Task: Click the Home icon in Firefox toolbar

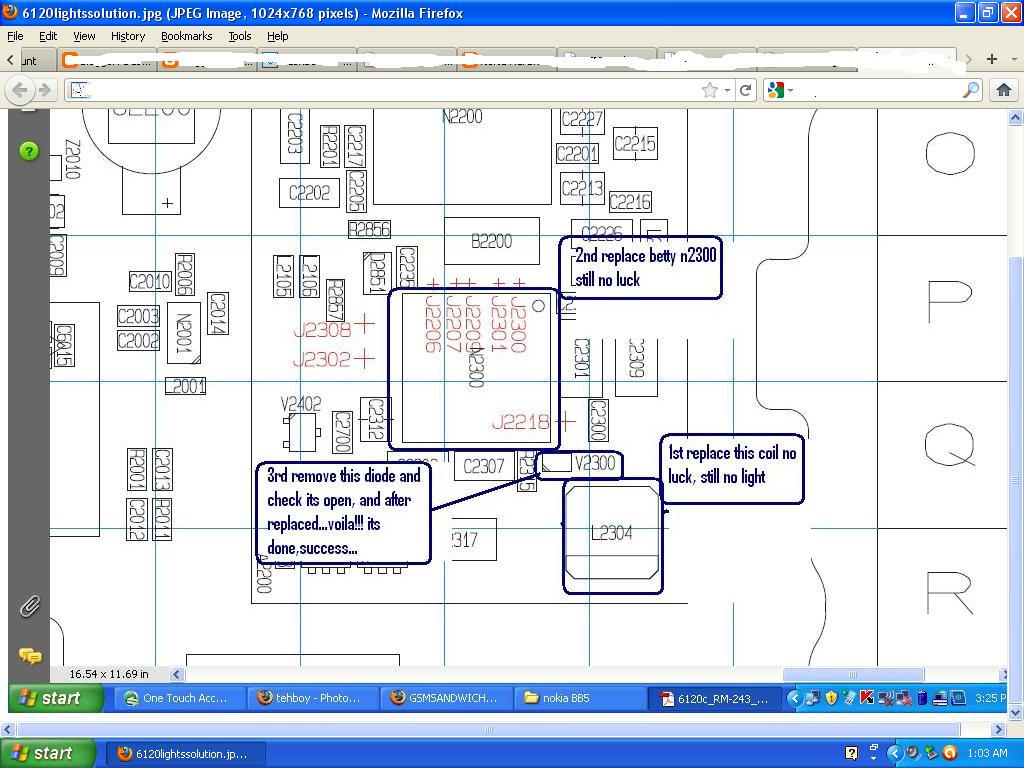Action: pos(1005,89)
